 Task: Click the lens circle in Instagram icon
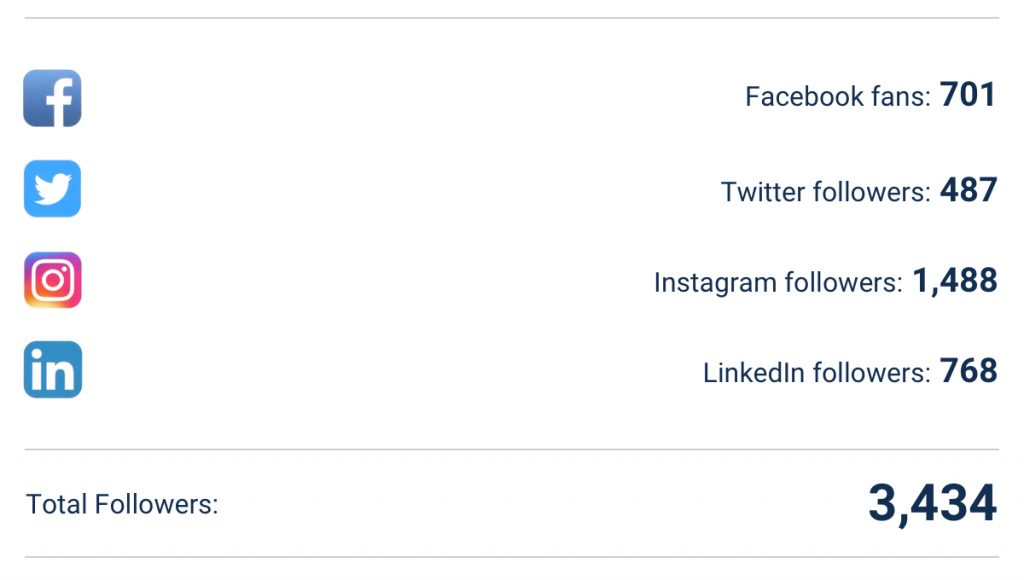(x=53, y=280)
